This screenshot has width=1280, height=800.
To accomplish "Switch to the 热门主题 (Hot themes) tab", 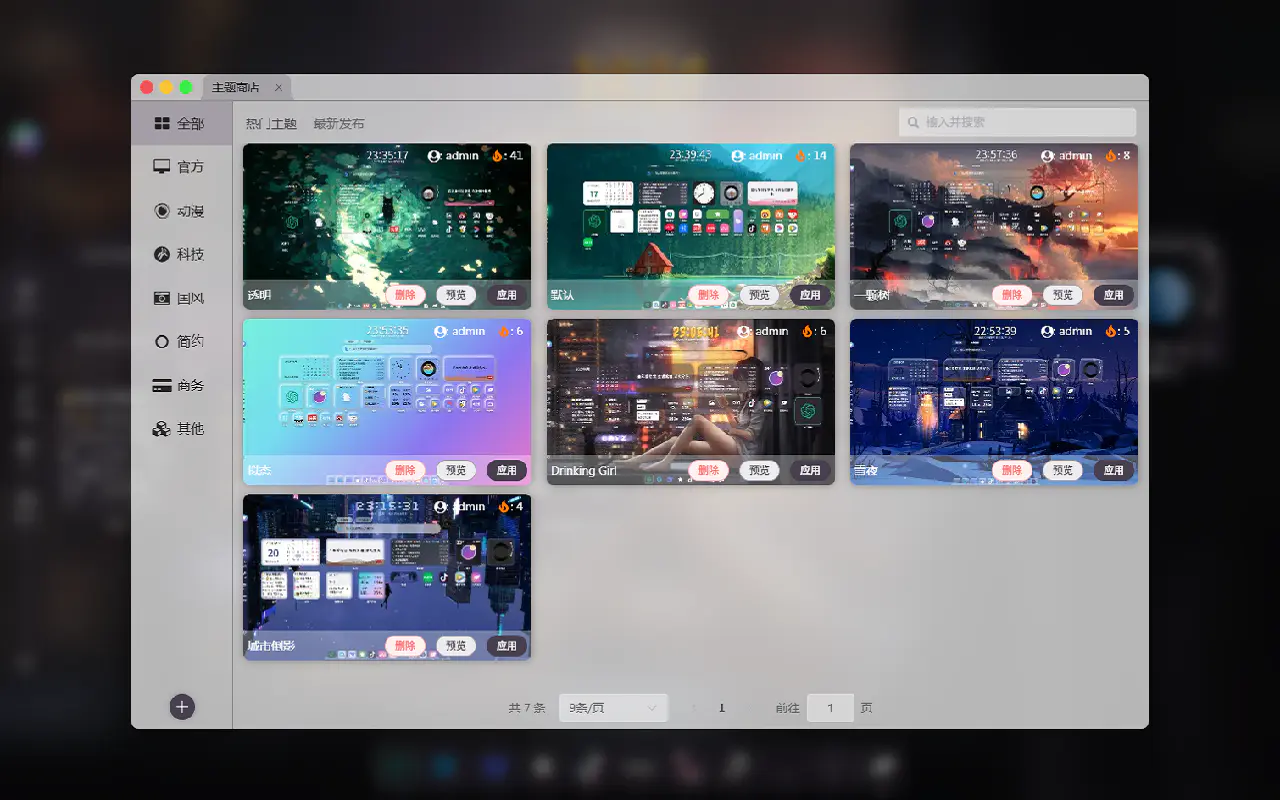I will click(271, 124).
